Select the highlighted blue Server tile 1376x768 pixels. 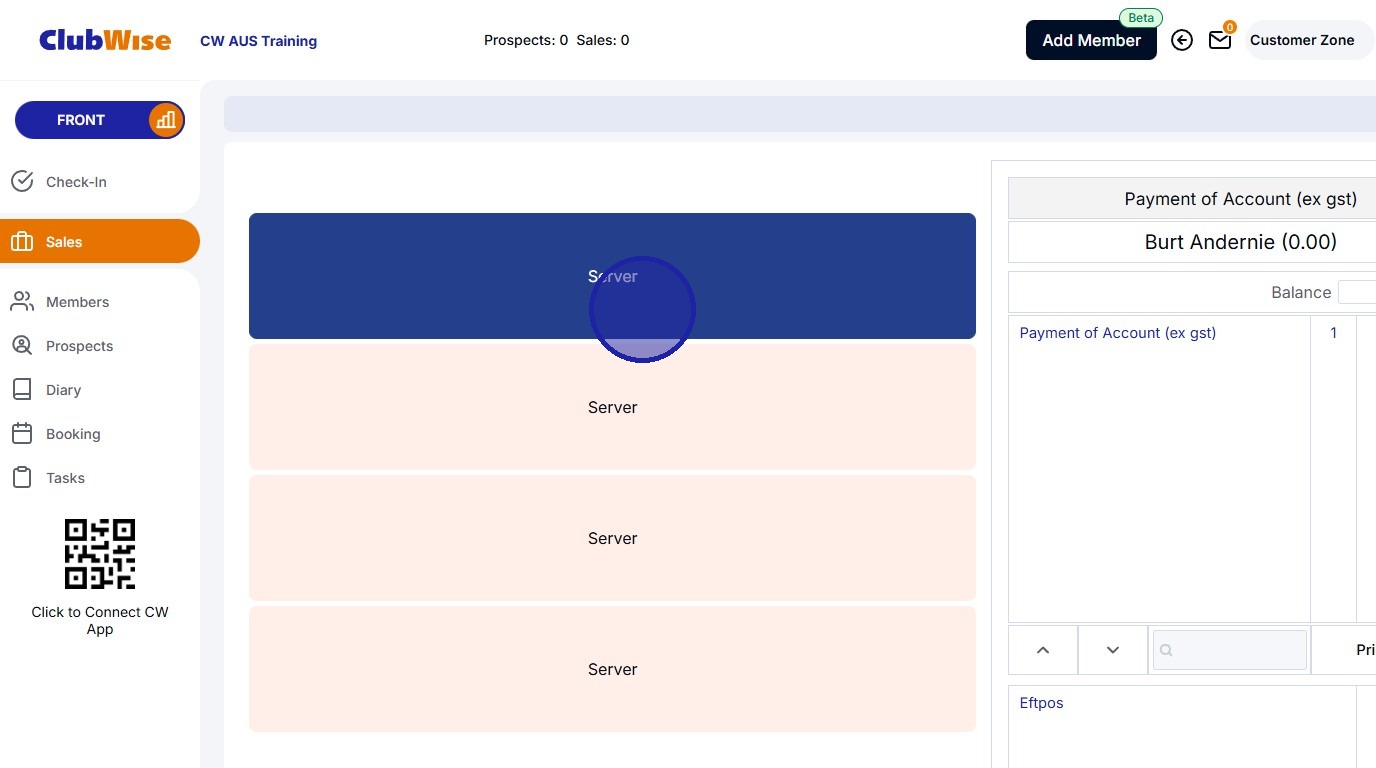tap(612, 276)
